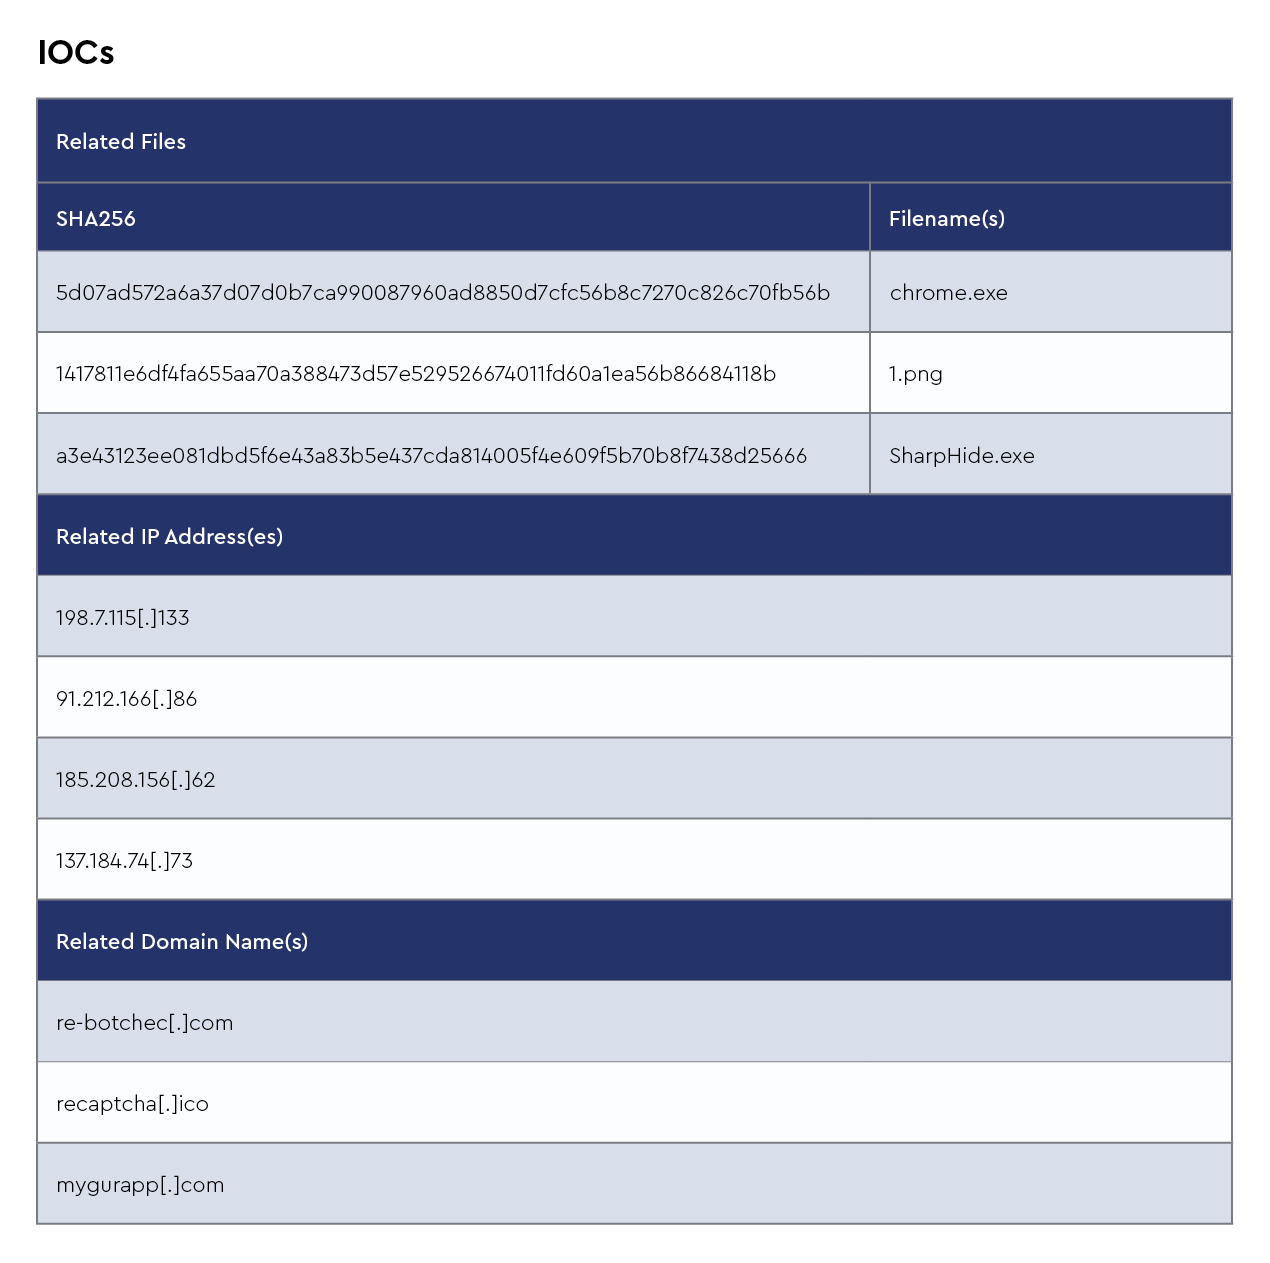Click the chrome.exe filename cell

(948, 293)
